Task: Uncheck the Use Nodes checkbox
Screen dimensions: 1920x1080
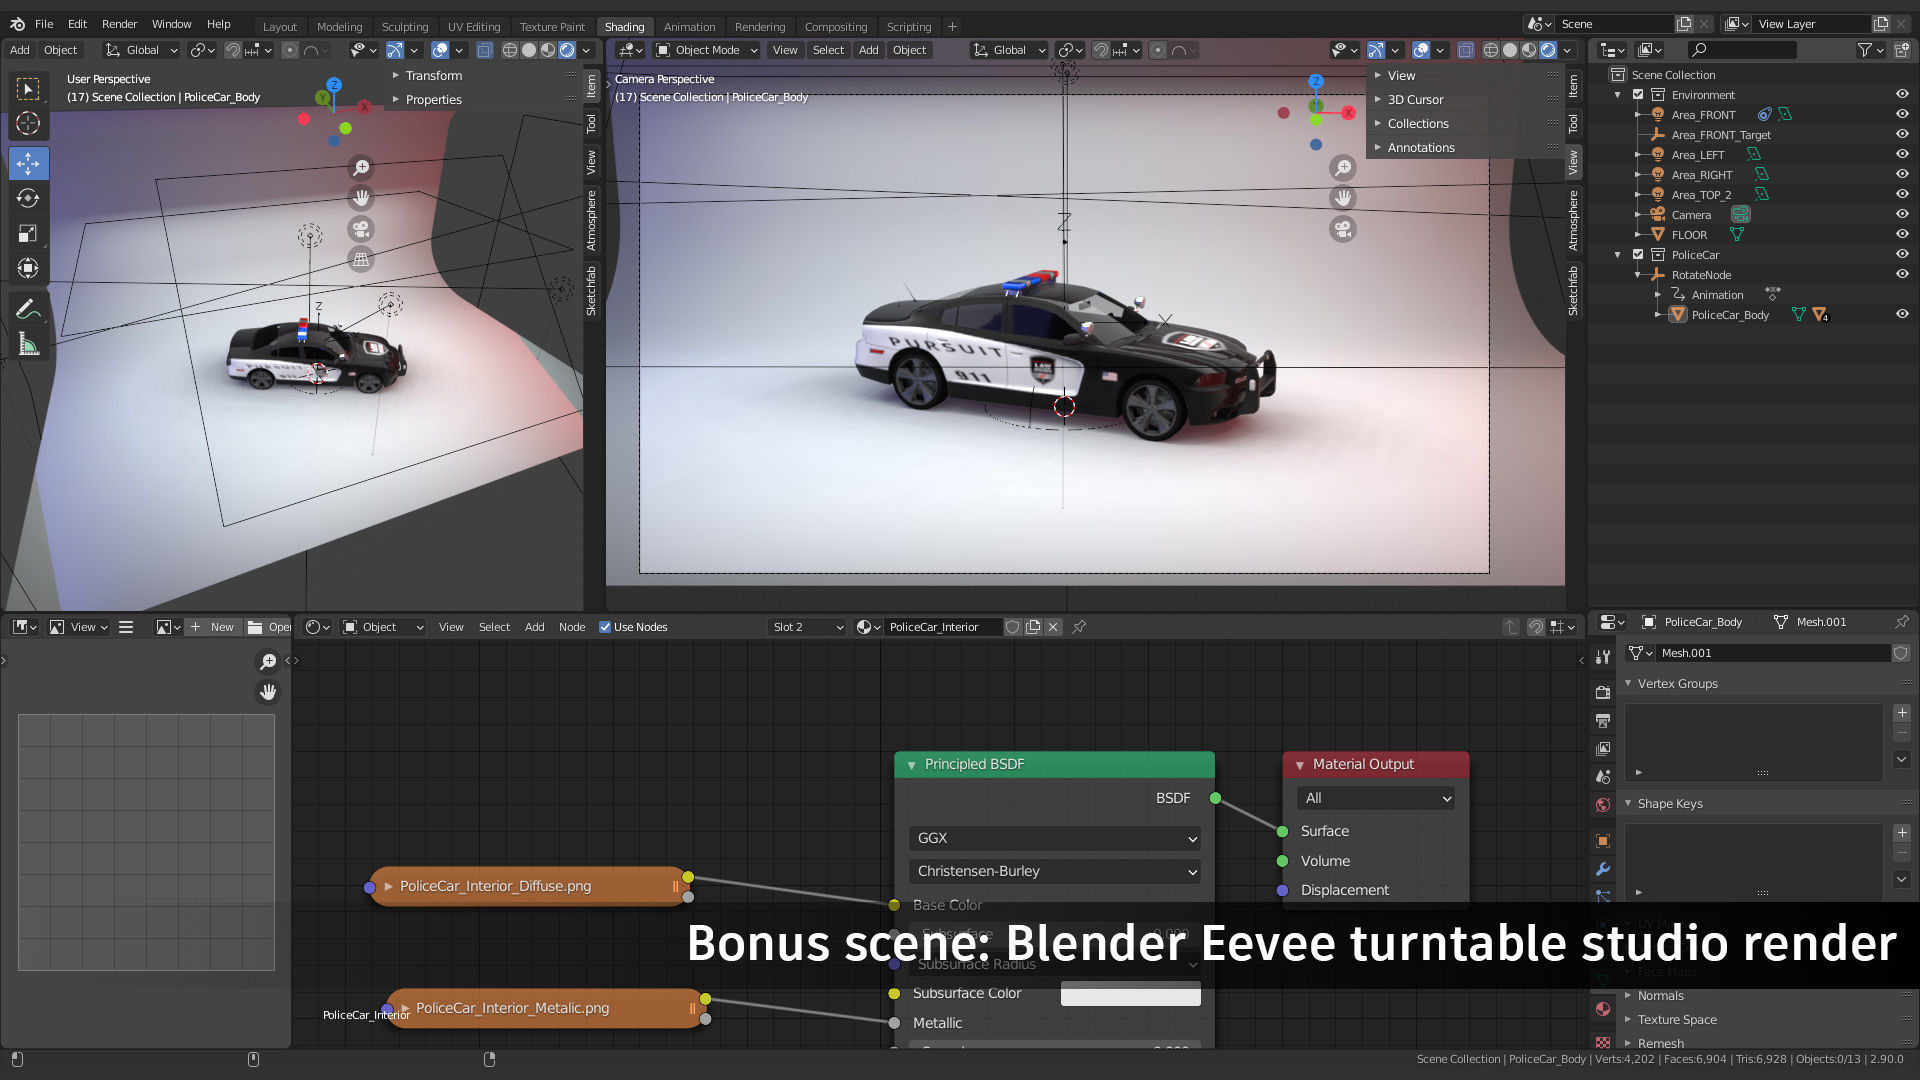Action: pos(605,627)
